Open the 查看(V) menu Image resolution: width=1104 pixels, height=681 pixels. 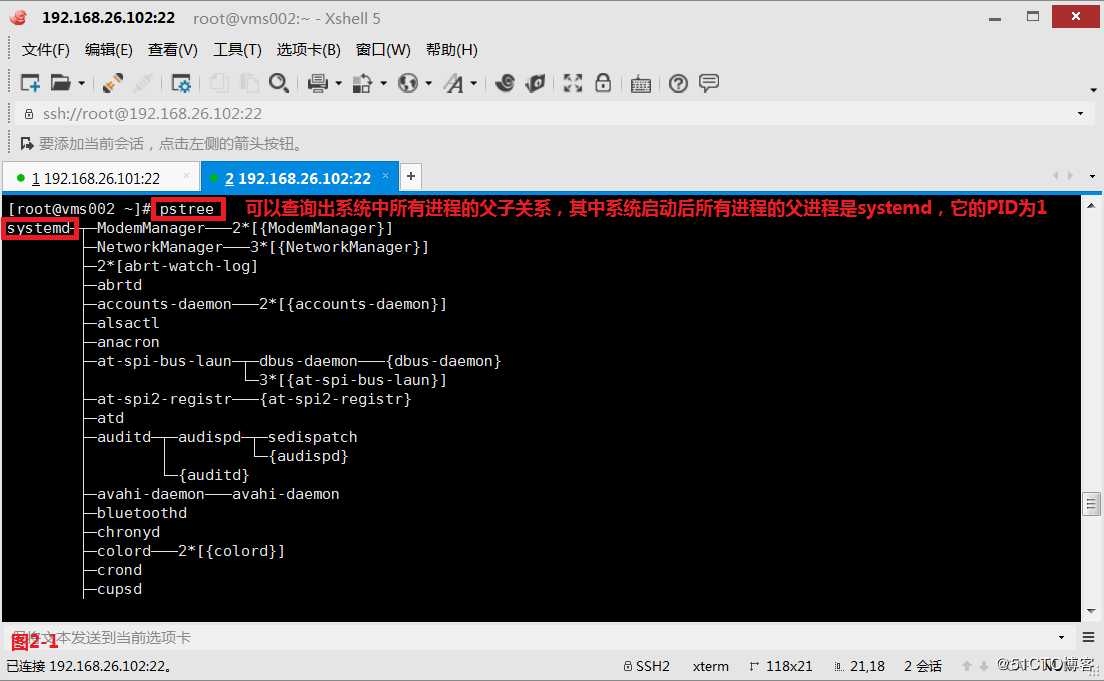[172, 49]
